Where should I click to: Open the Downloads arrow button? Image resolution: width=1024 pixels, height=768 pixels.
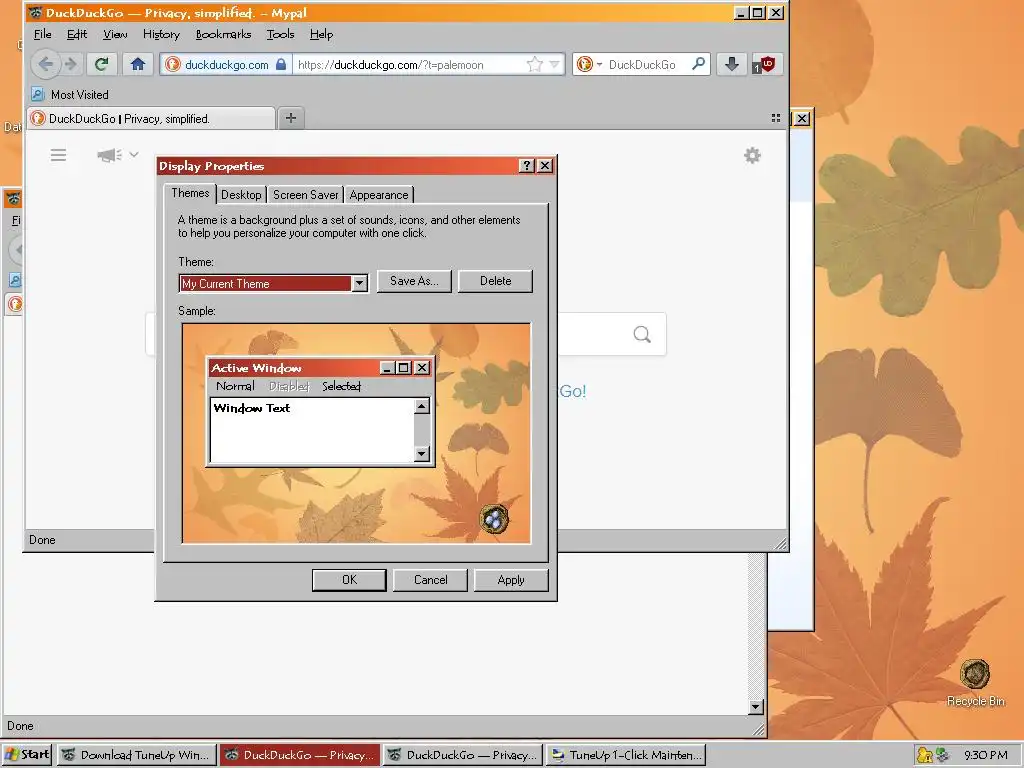[x=731, y=64]
